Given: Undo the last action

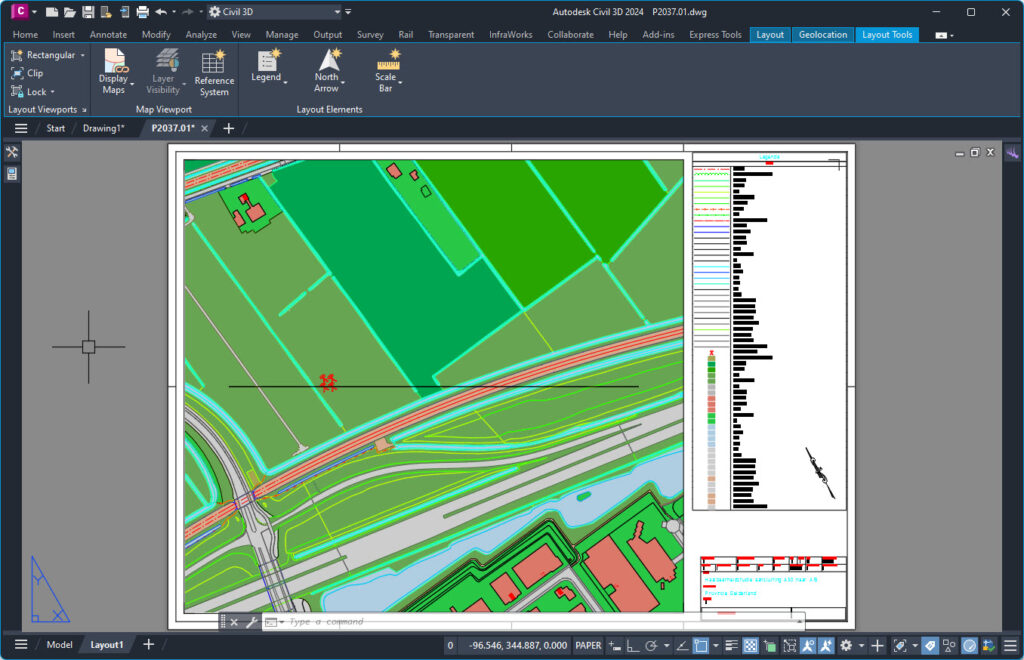Looking at the screenshot, I should coord(161,12).
